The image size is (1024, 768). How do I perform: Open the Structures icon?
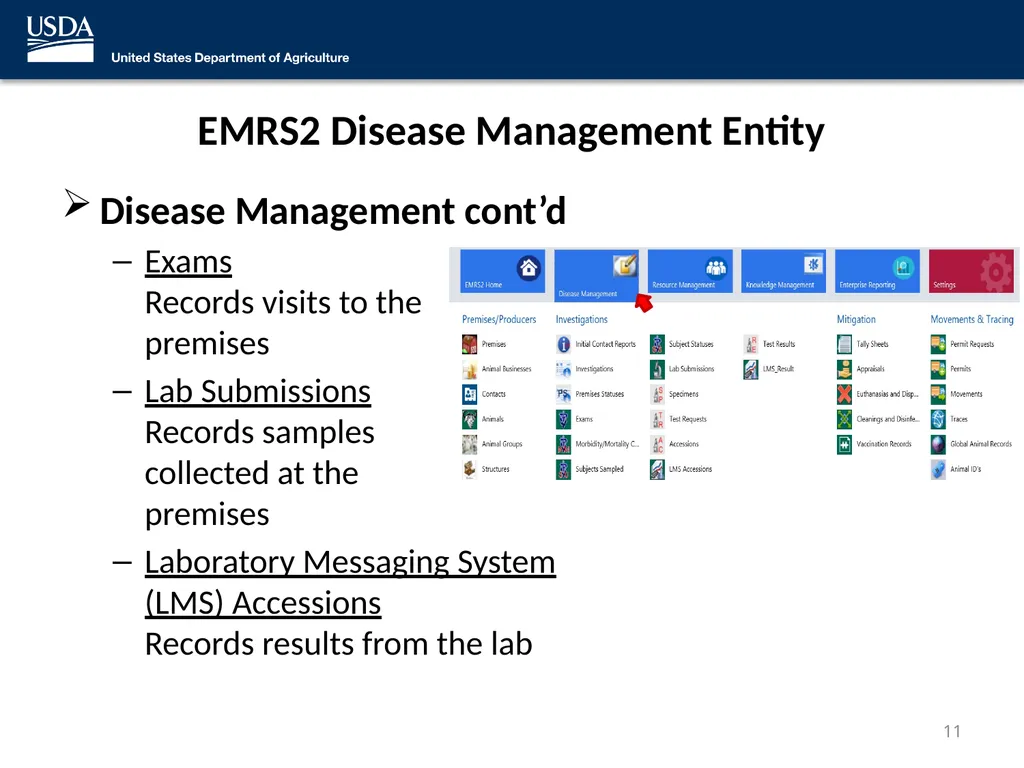pyautogui.click(x=470, y=469)
